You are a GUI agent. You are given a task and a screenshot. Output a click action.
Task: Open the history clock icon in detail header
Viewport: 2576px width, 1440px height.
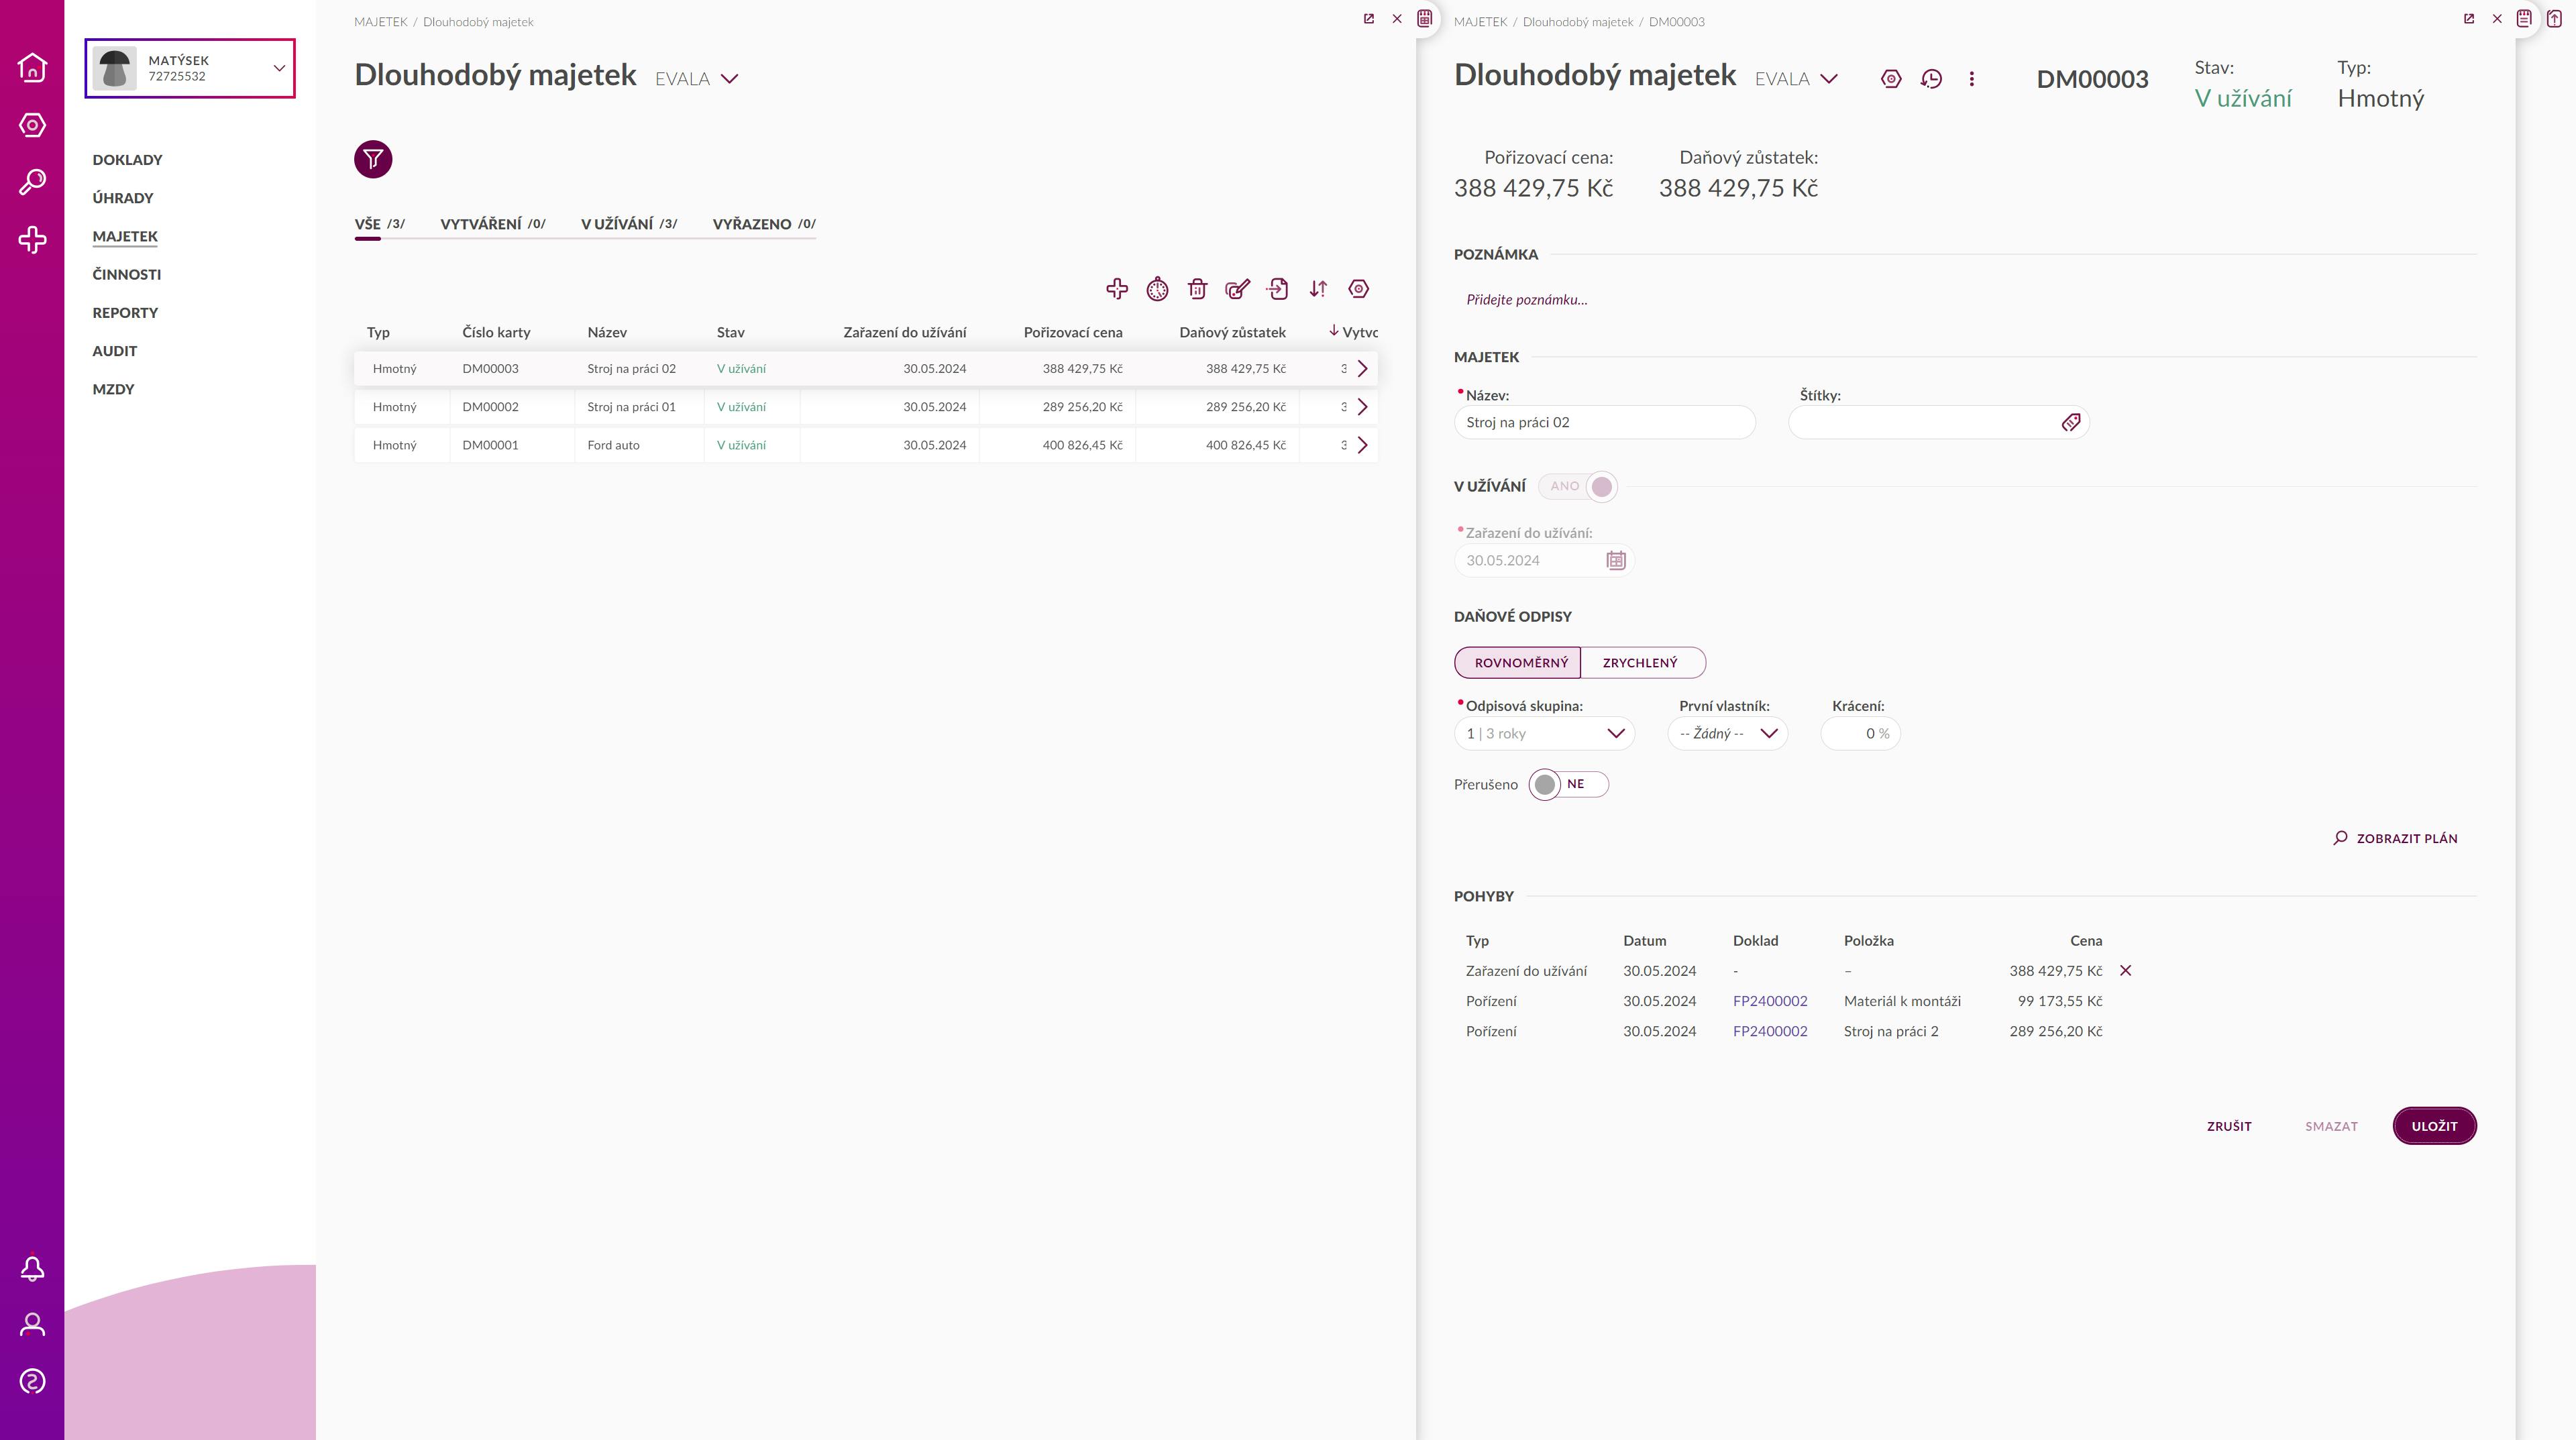coord(1931,79)
